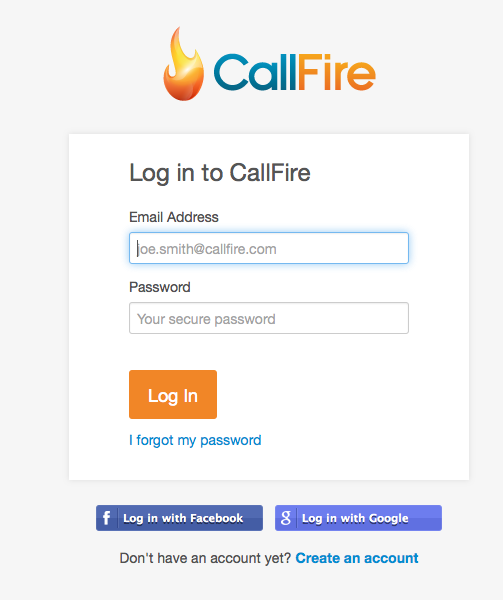
Task: Choose "Log in with Google" button label
Action: click(x=355, y=518)
